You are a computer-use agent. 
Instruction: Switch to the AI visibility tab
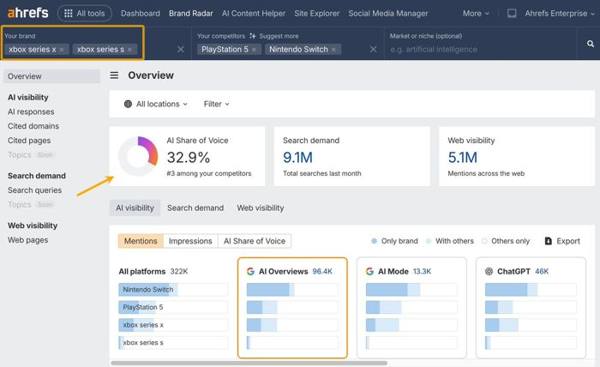tap(135, 208)
